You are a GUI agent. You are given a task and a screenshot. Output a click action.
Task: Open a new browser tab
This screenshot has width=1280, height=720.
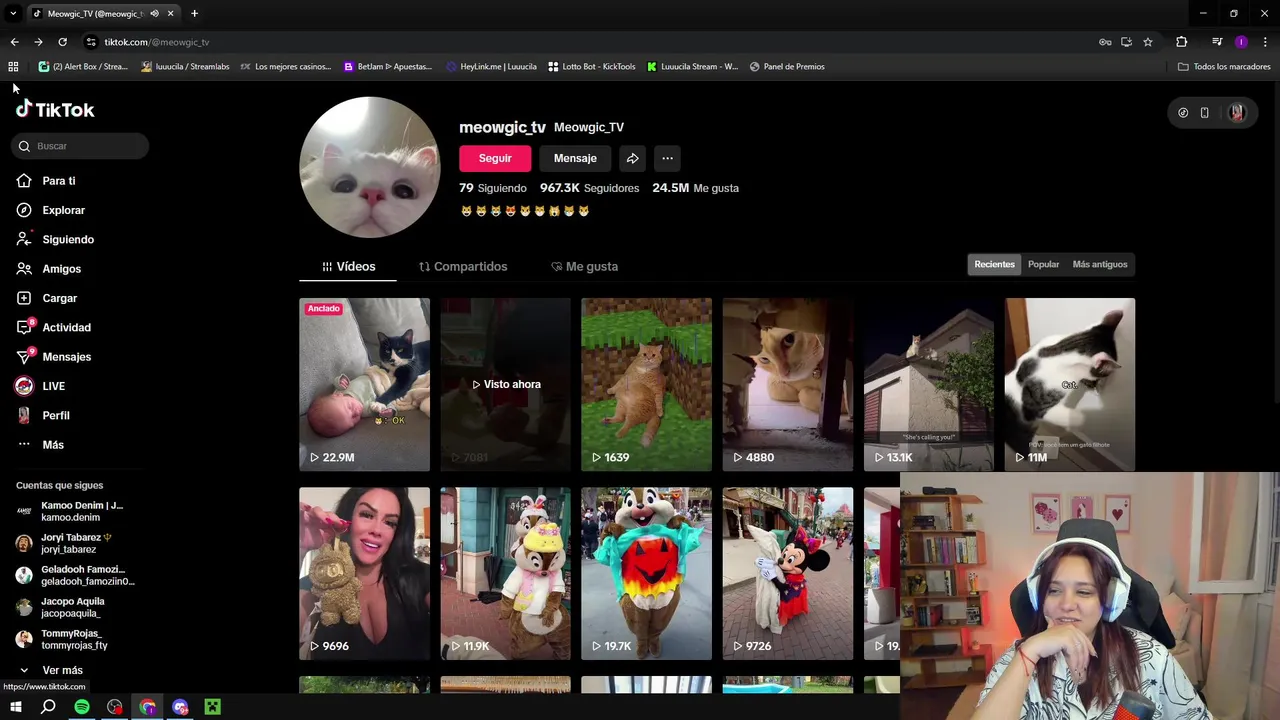pos(194,13)
